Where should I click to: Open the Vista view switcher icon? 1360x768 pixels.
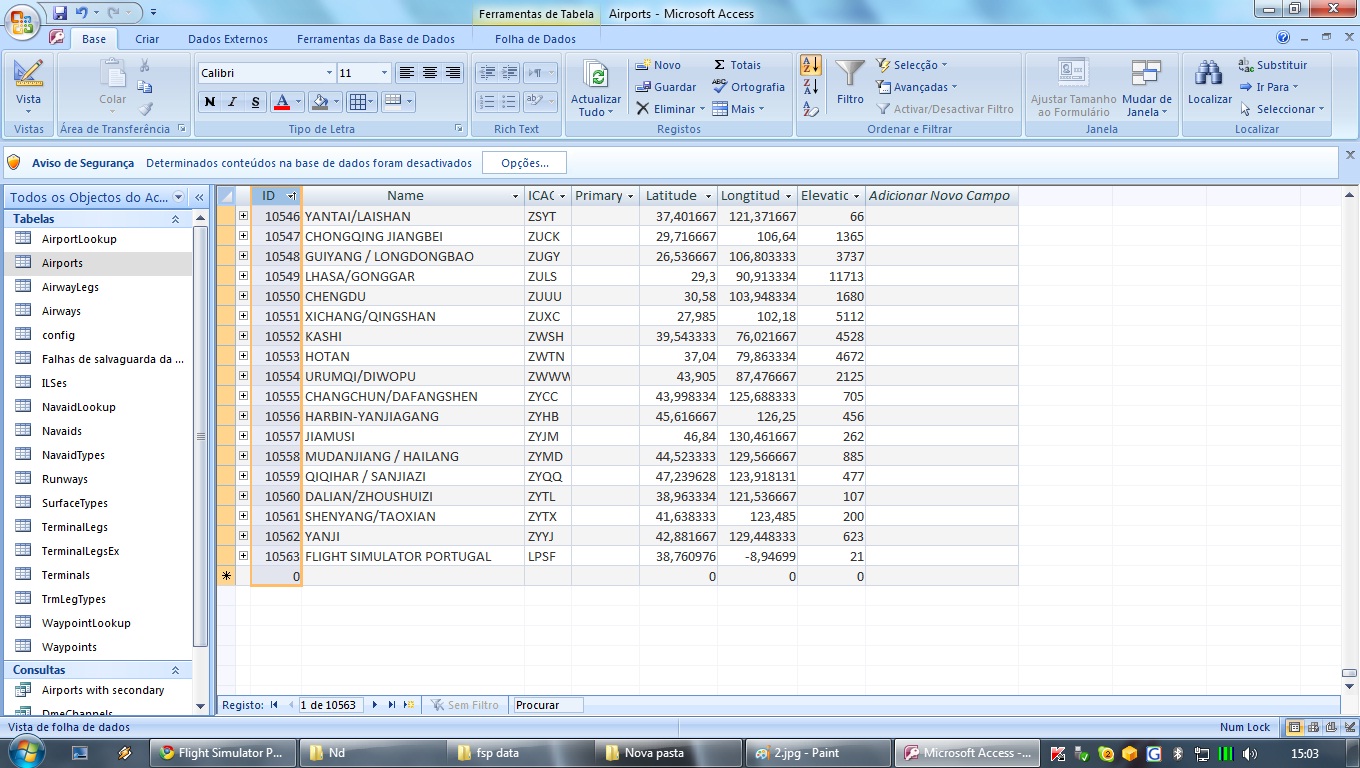[28, 75]
